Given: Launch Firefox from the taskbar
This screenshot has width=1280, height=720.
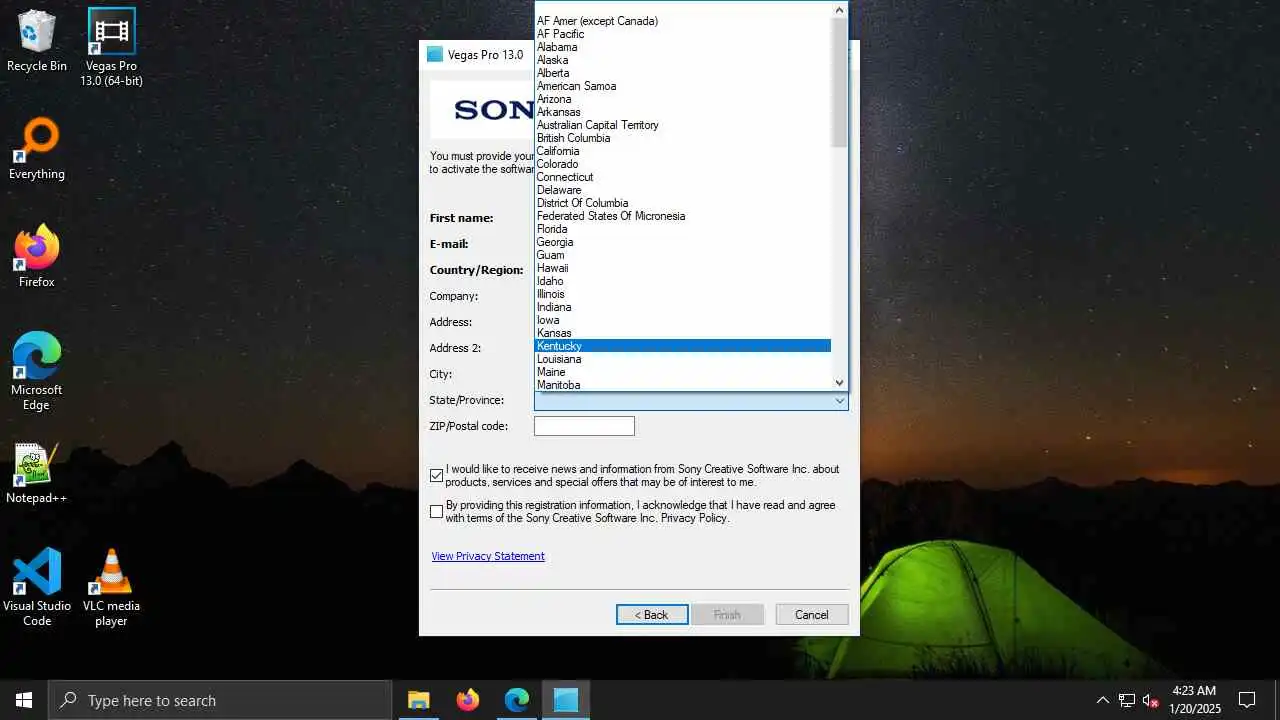Looking at the screenshot, I should (467, 700).
